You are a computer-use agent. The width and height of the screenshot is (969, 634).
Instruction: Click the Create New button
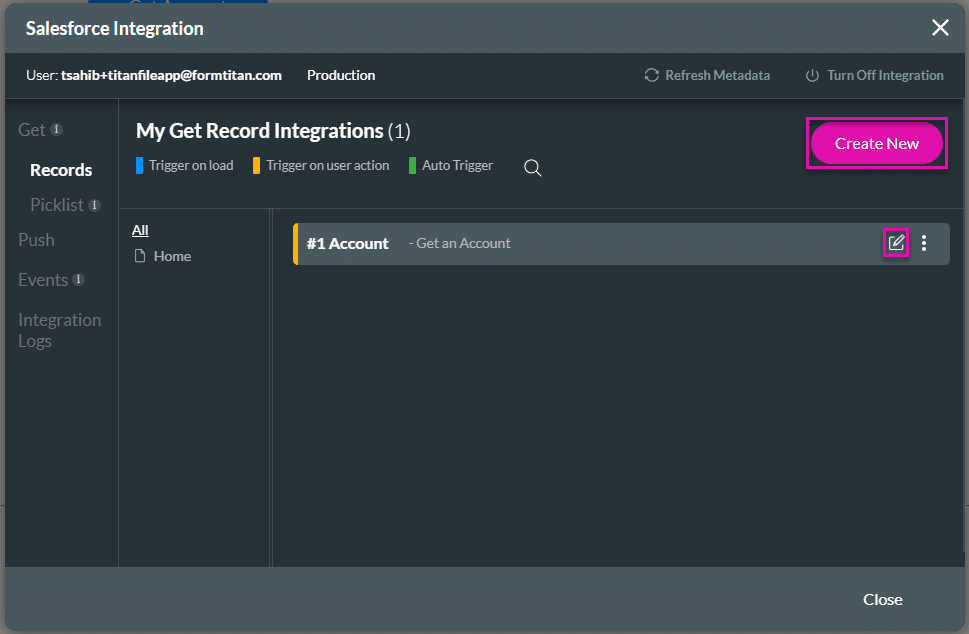pyautogui.click(x=876, y=143)
